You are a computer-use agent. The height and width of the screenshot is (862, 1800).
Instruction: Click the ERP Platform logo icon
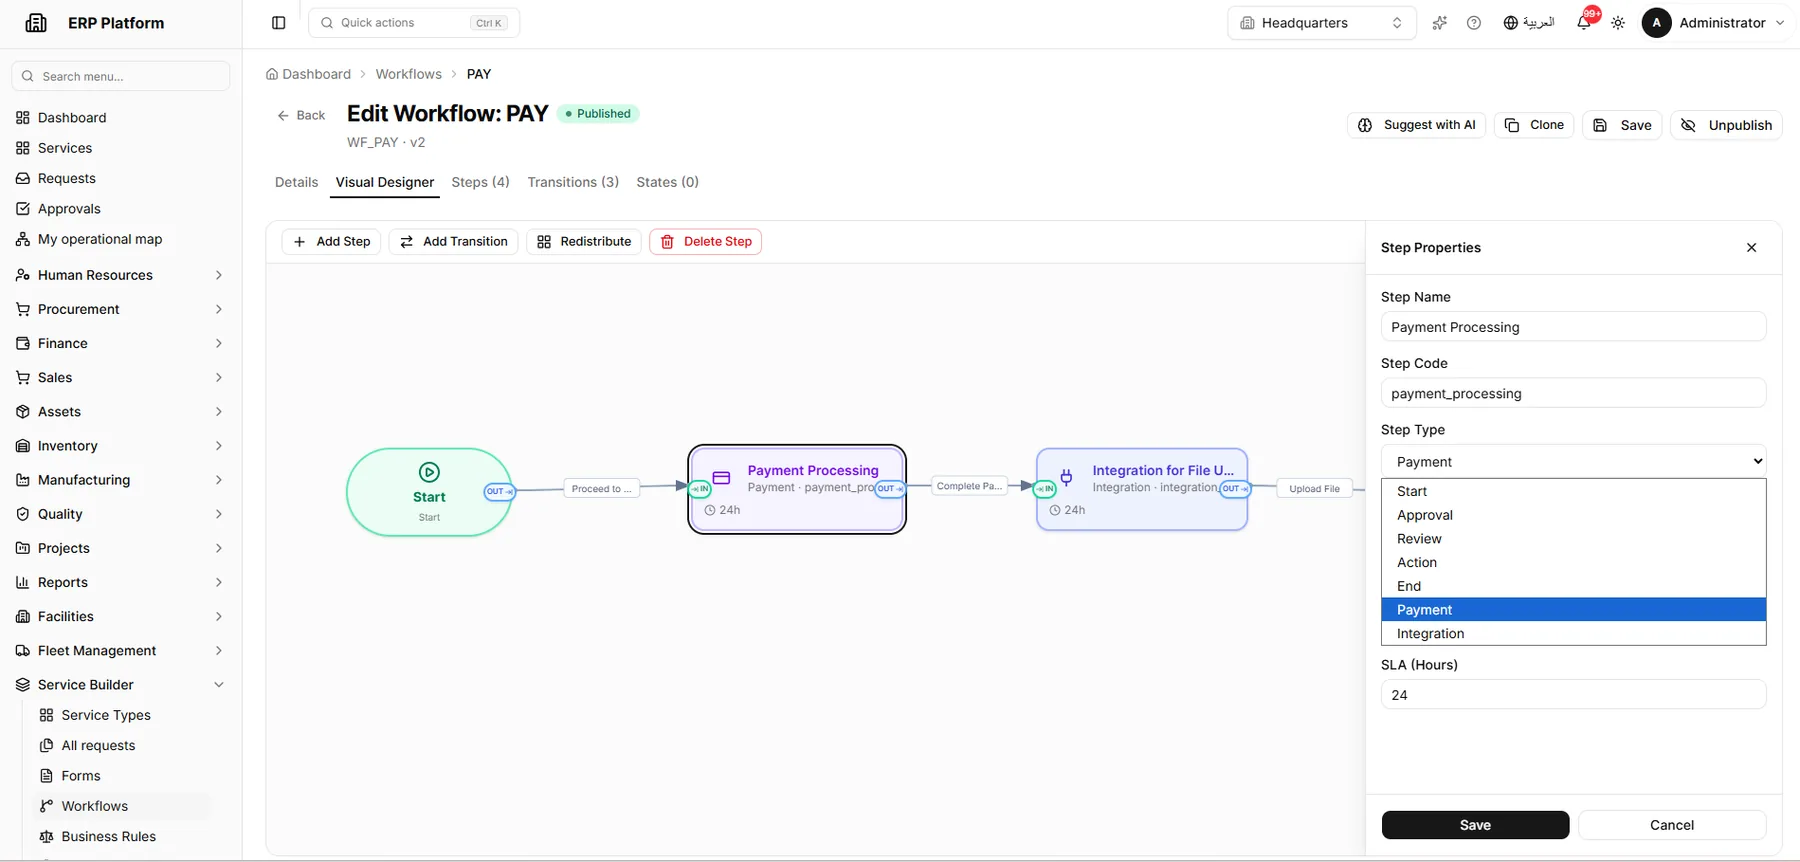pos(36,22)
